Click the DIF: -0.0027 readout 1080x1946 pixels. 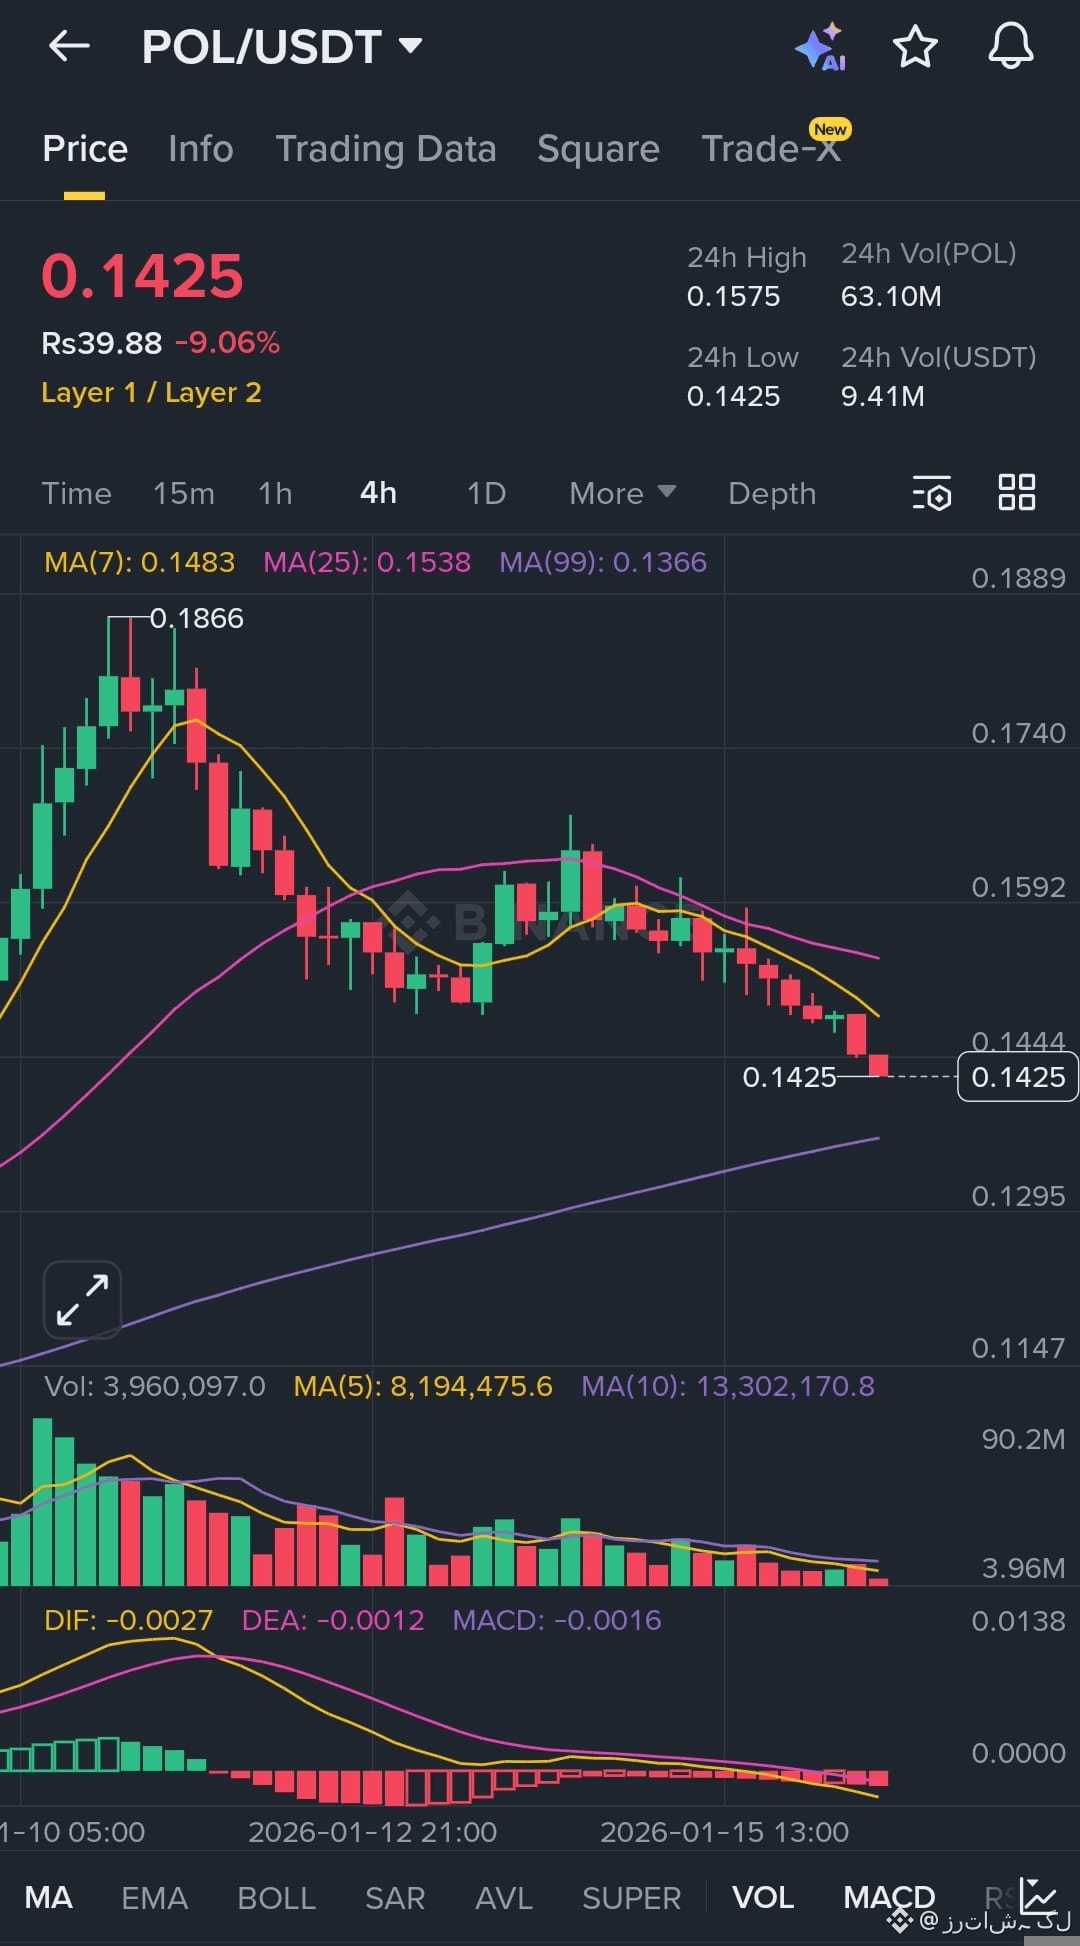(129, 1620)
